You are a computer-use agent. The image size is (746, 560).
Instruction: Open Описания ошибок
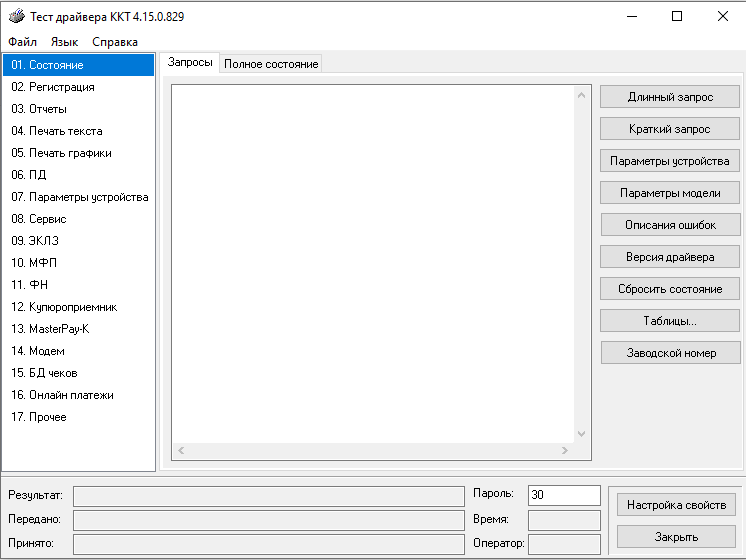670,225
